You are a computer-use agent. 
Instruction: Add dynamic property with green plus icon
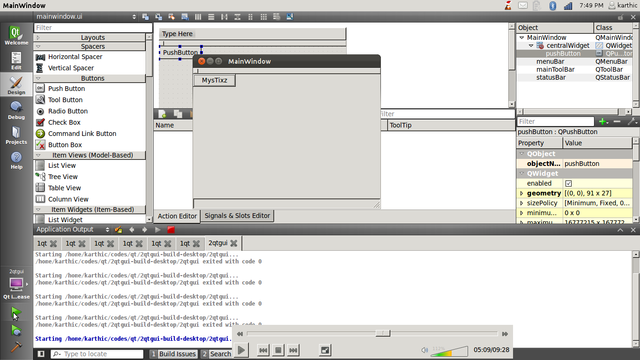pos(603,121)
